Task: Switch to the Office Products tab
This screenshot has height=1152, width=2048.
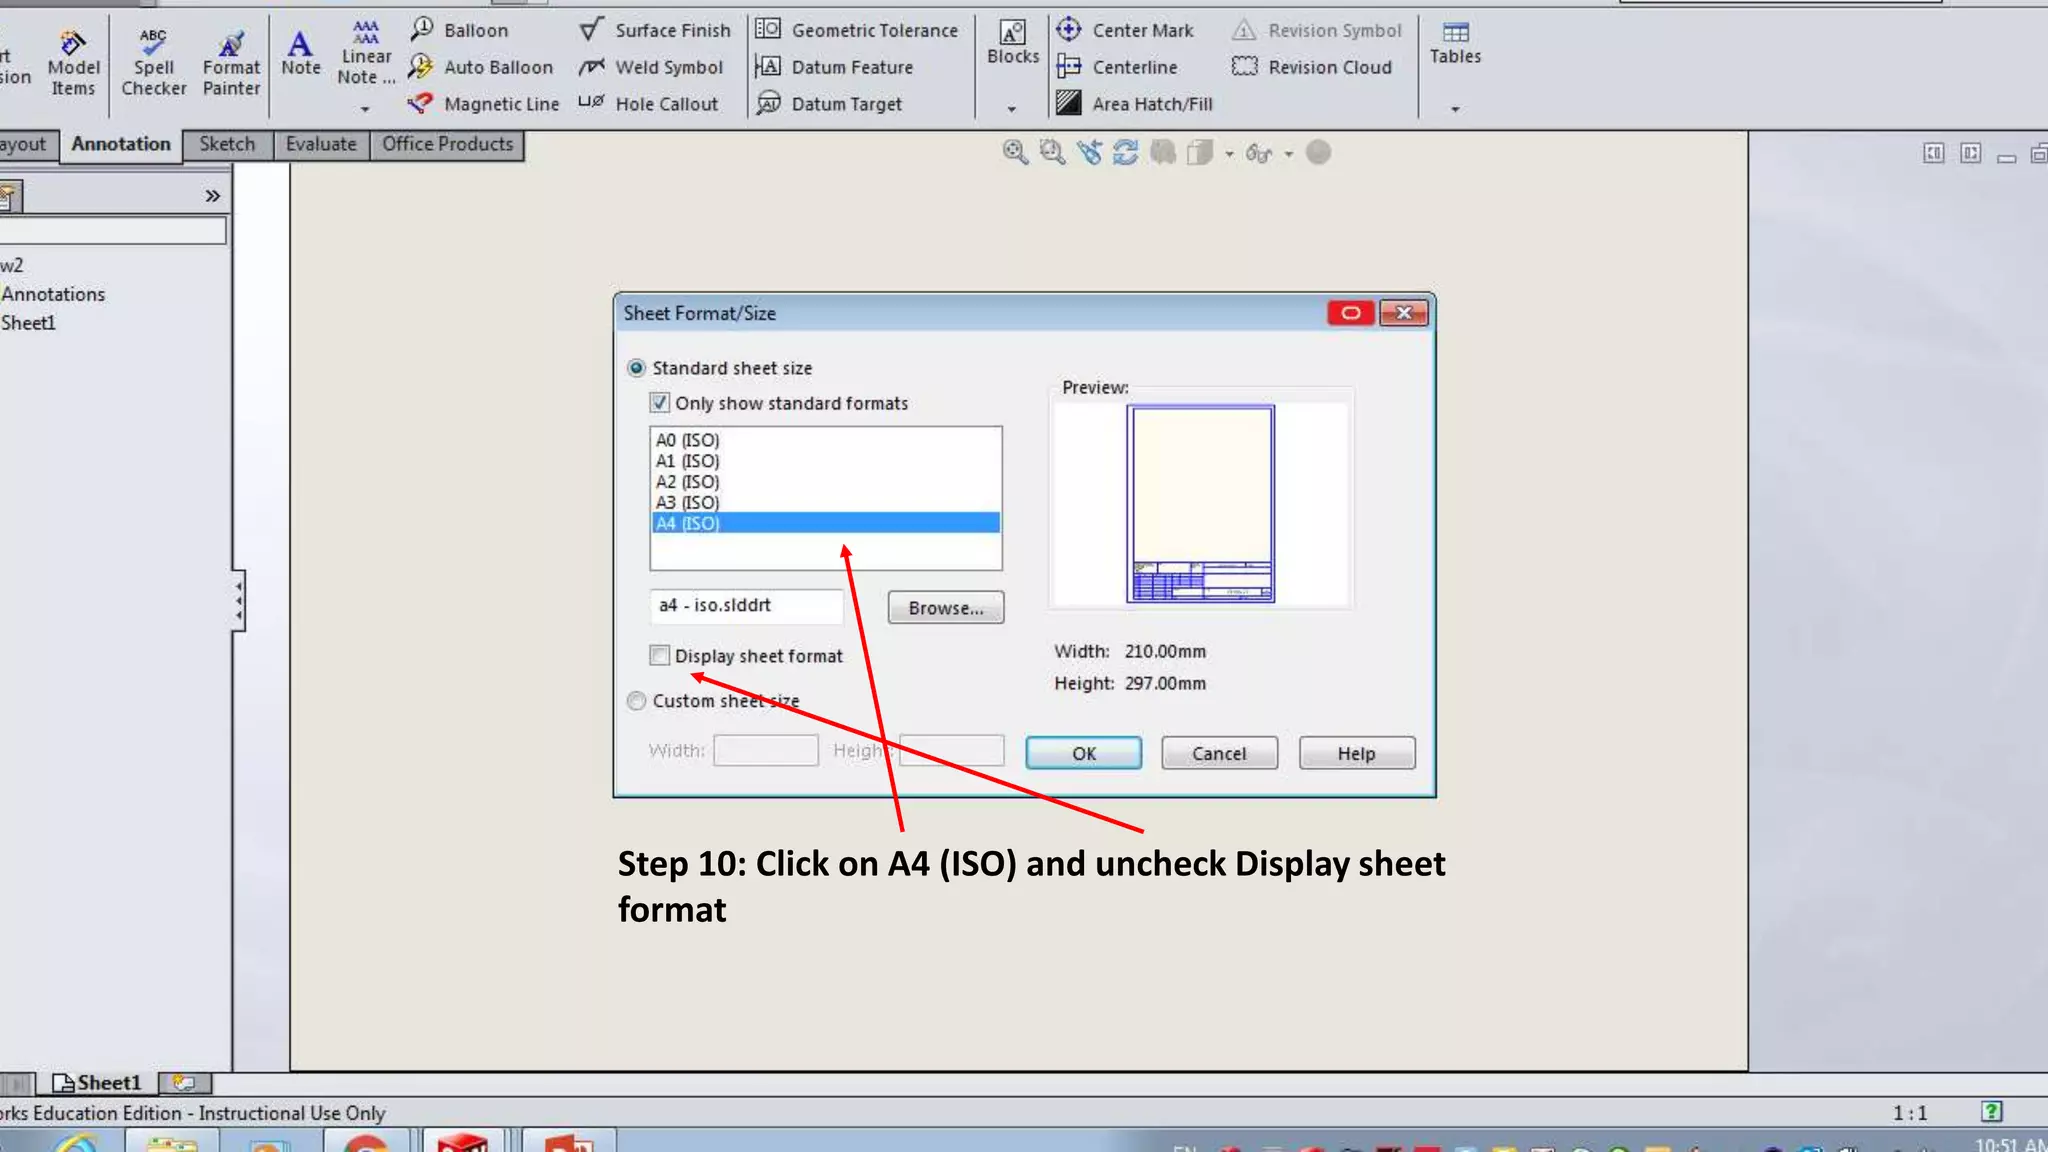Action: [447, 144]
